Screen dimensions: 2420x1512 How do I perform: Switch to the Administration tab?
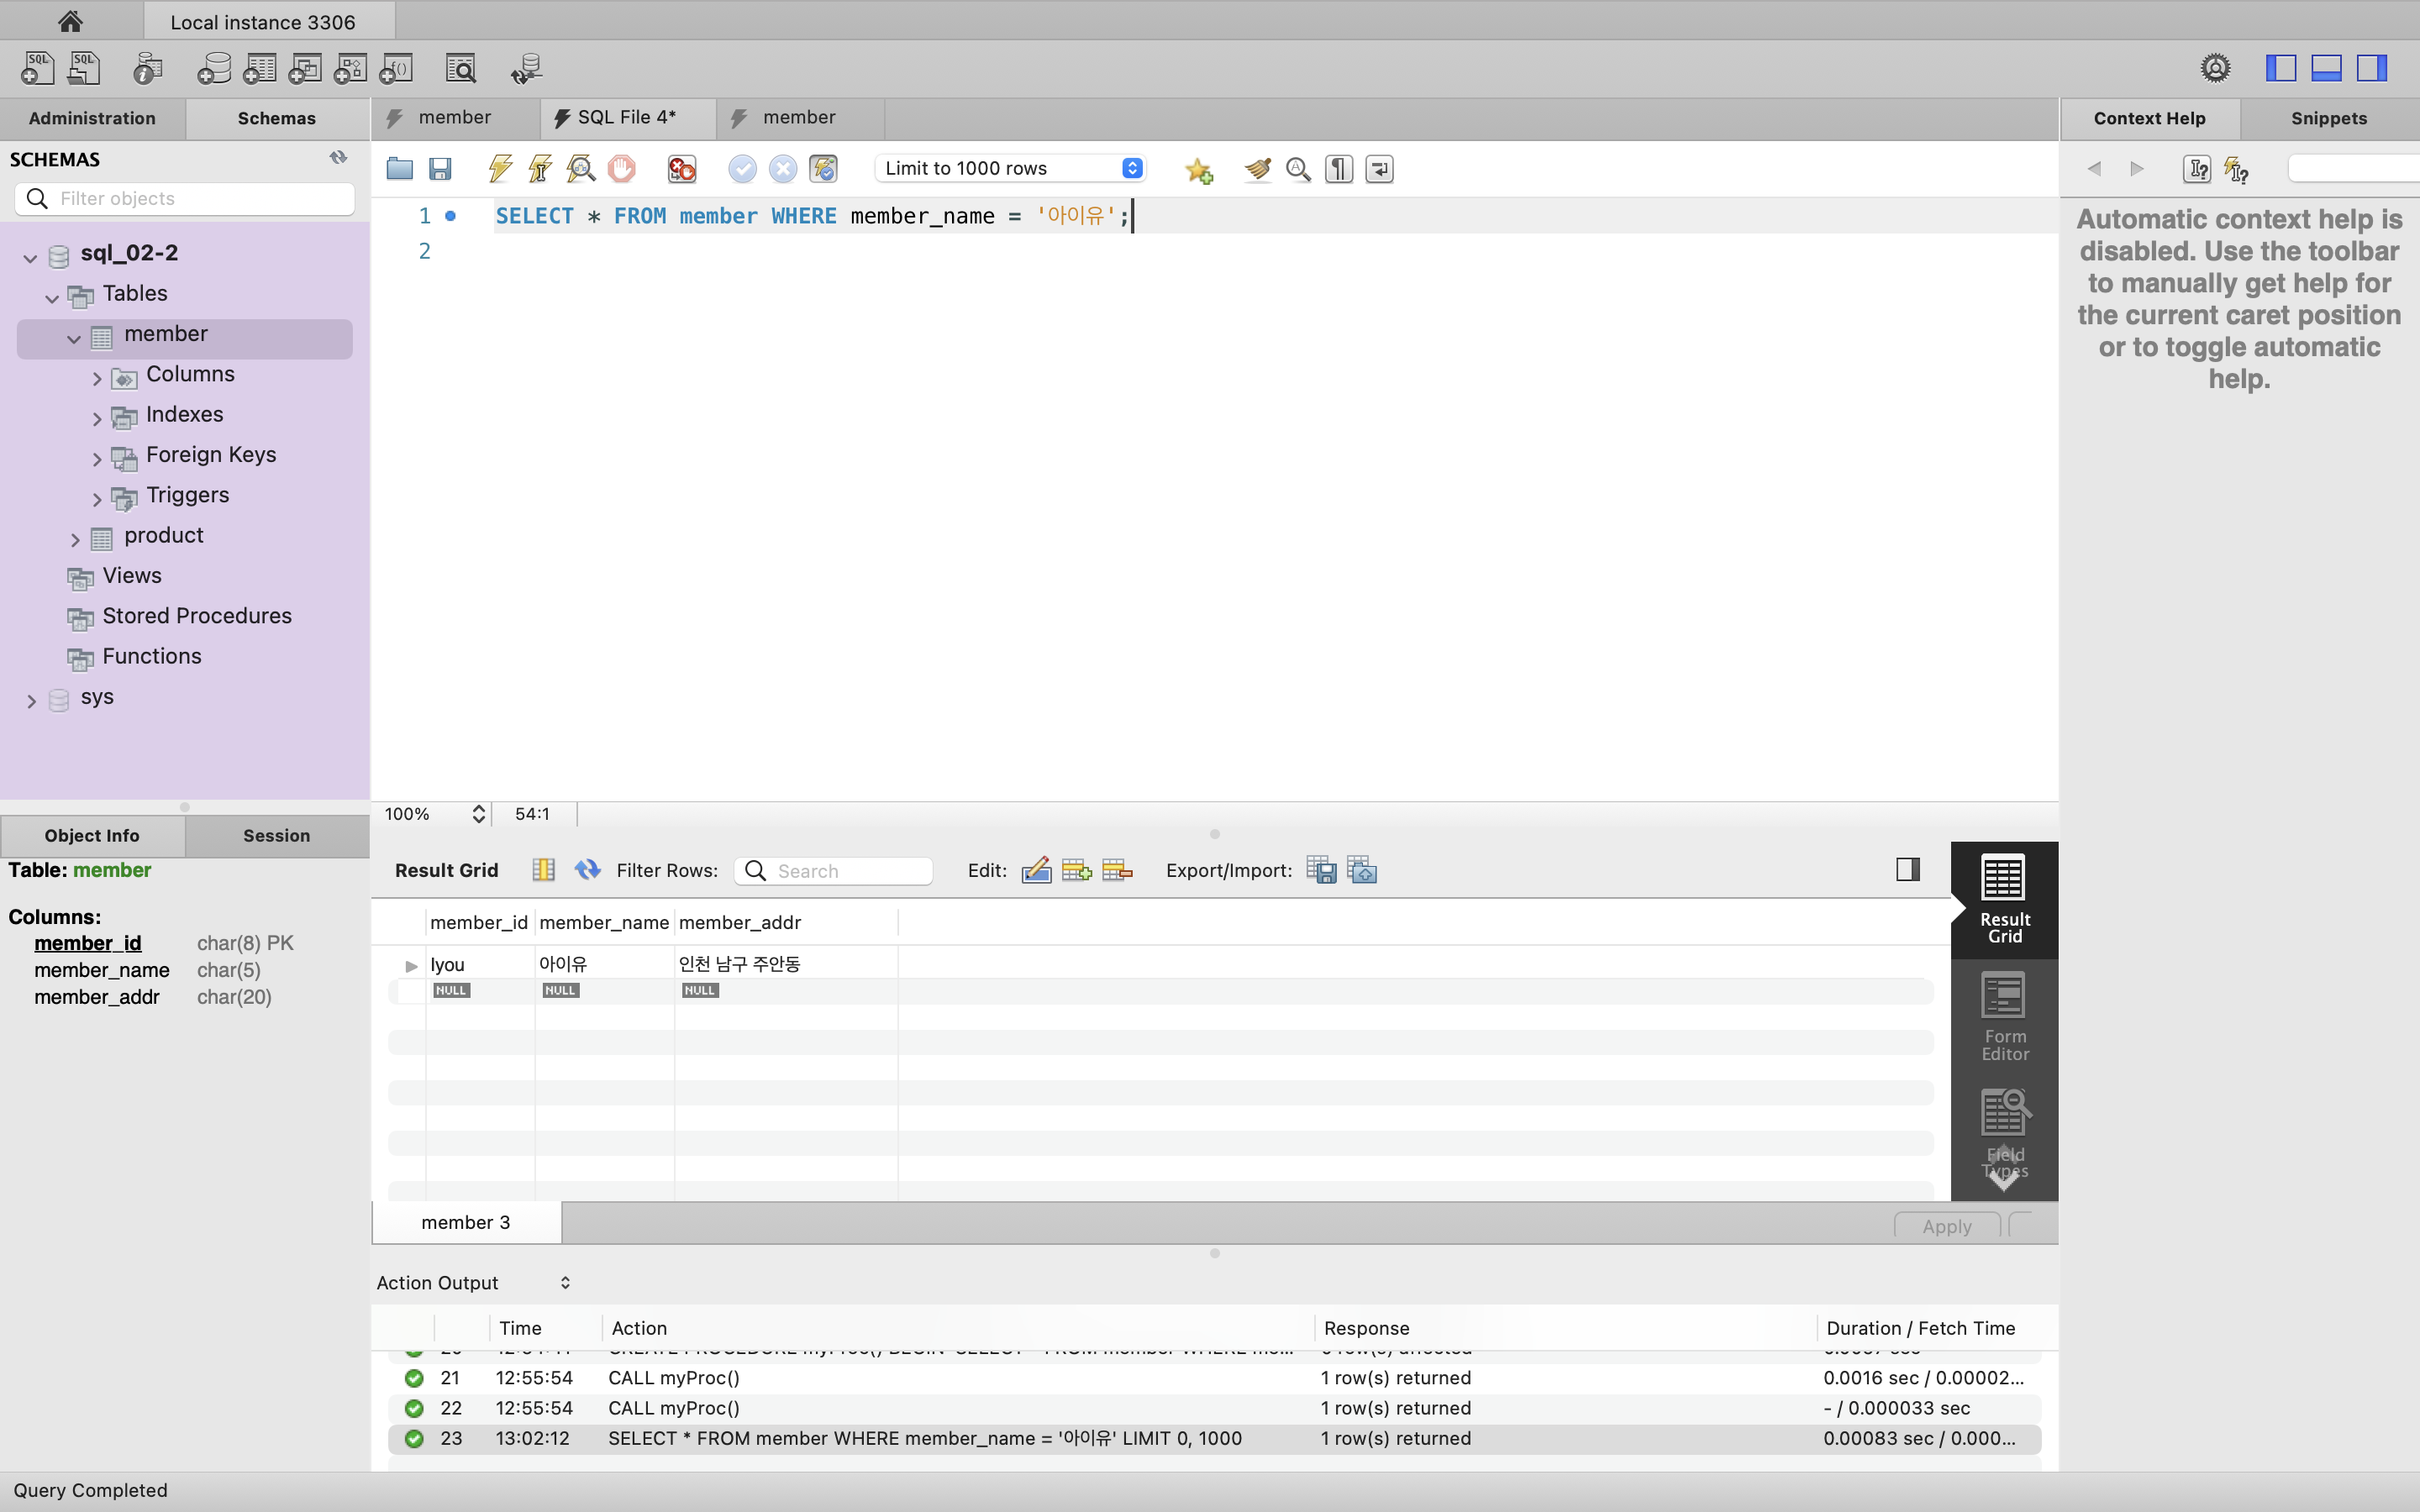92,118
